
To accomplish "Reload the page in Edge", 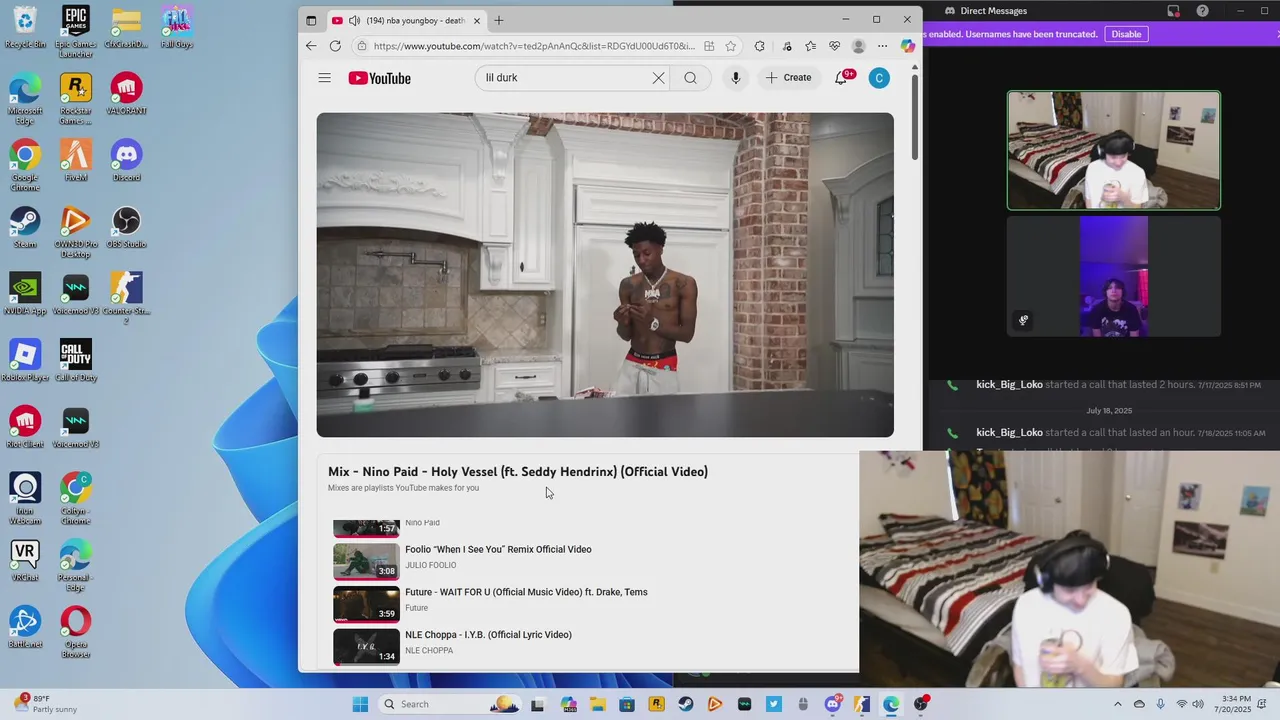I will pyautogui.click(x=335, y=46).
